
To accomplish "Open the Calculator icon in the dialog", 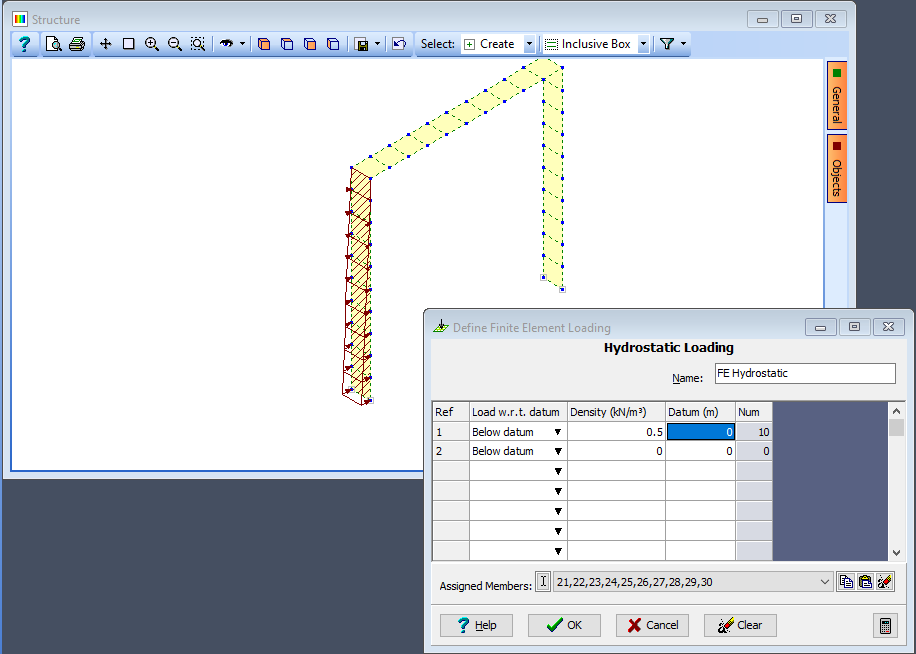I will coord(885,625).
